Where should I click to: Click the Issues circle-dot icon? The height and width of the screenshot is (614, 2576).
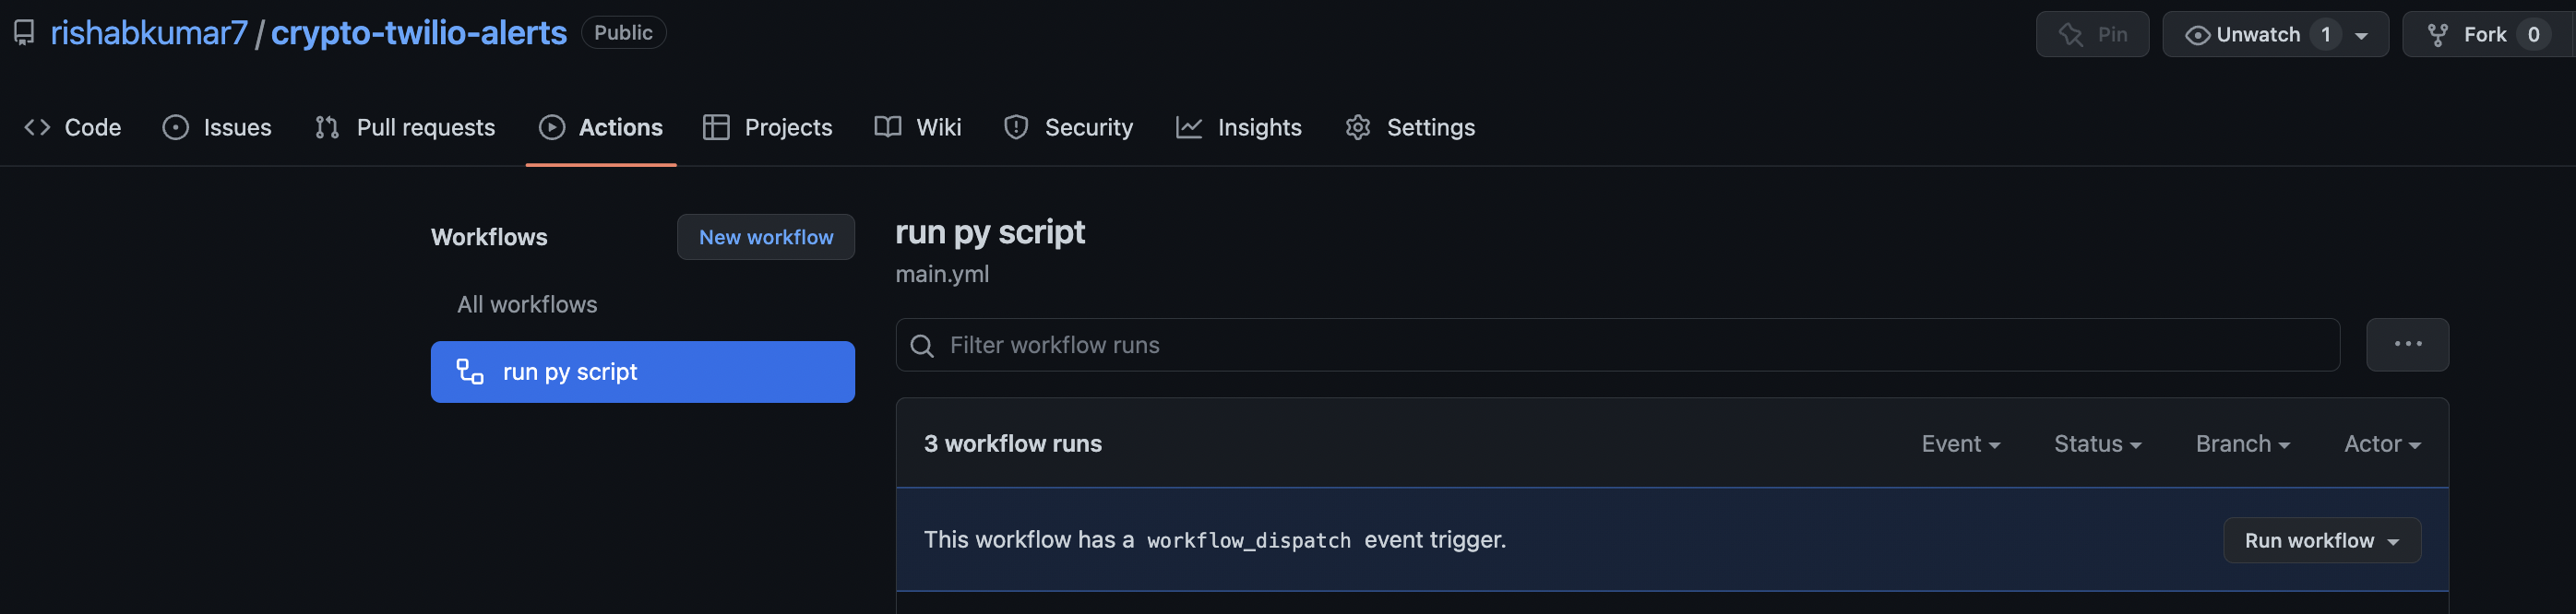(x=176, y=127)
